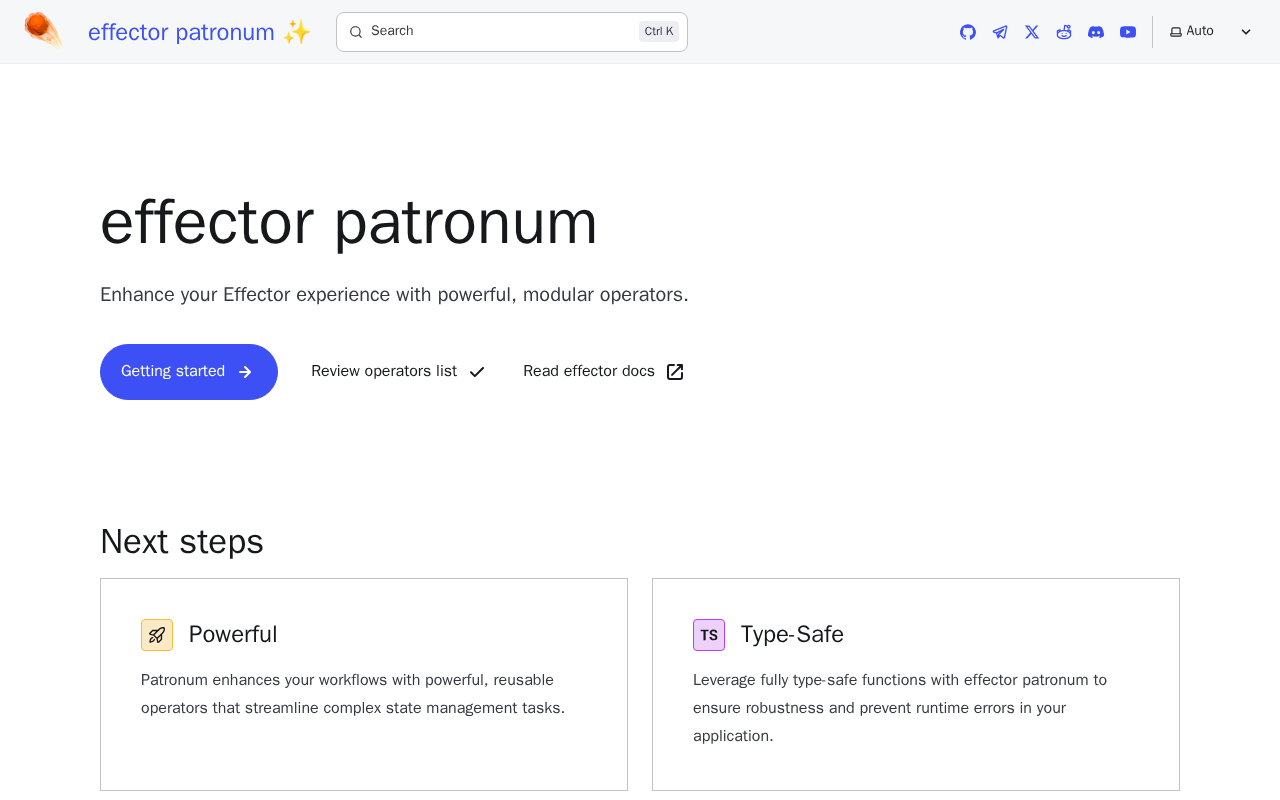Screen dimensions: 1280x800
Task: Open the Auto theme selector dropdown
Action: [x=1200, y=32]
